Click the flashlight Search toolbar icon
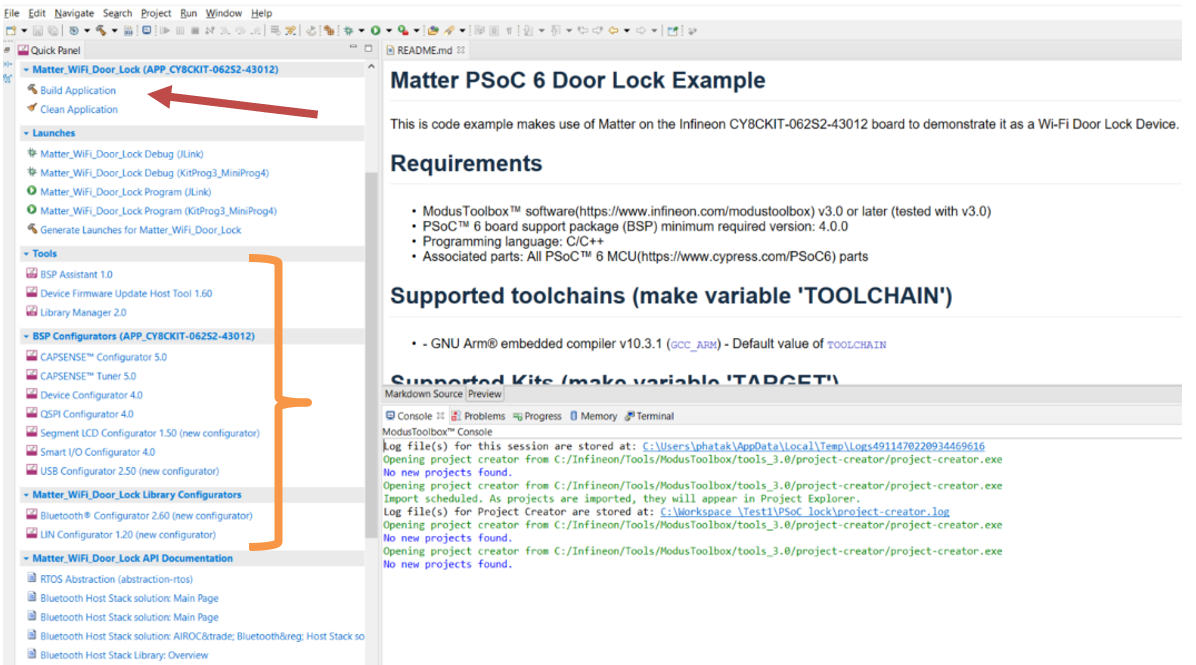Image resolution: width=1196 pixels, height=665 pixels. (x=450, y=31)
